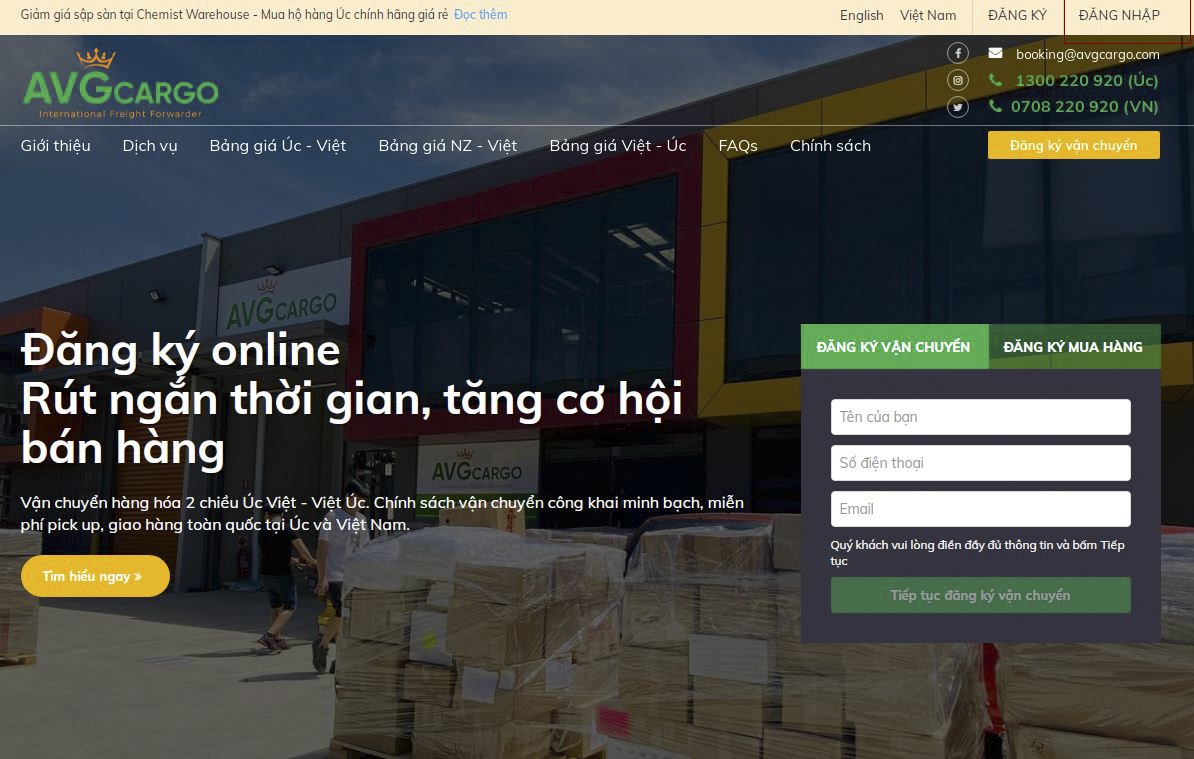
Task: Open the Giới thiệu menu
Action: [x=55, y=145]
